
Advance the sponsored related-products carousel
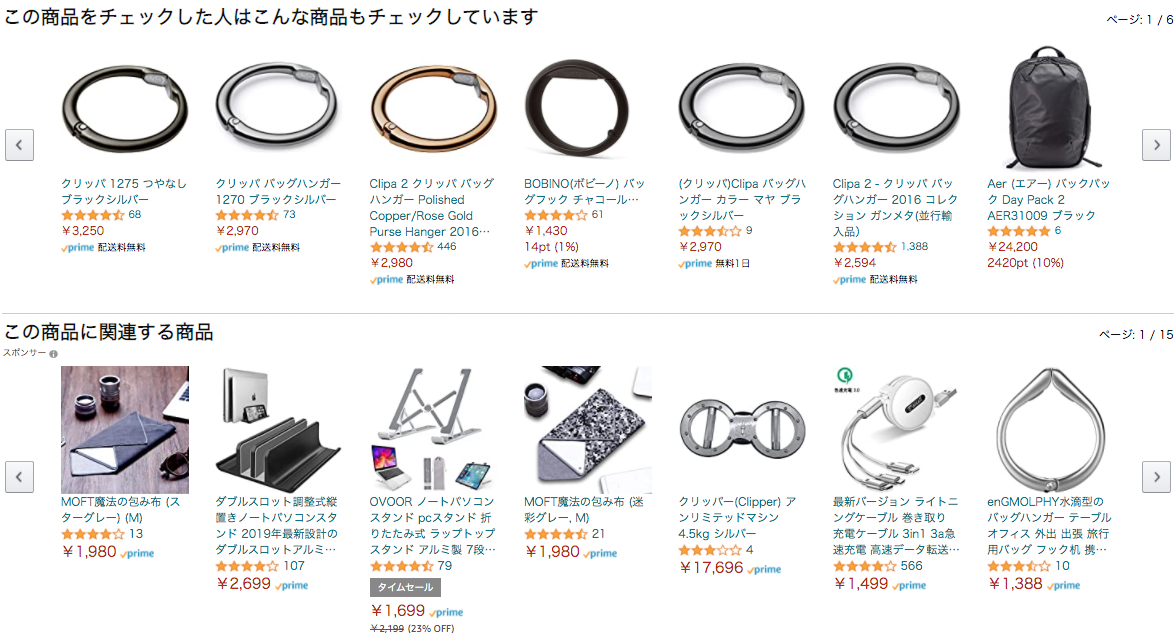(x=1156, y=476)
